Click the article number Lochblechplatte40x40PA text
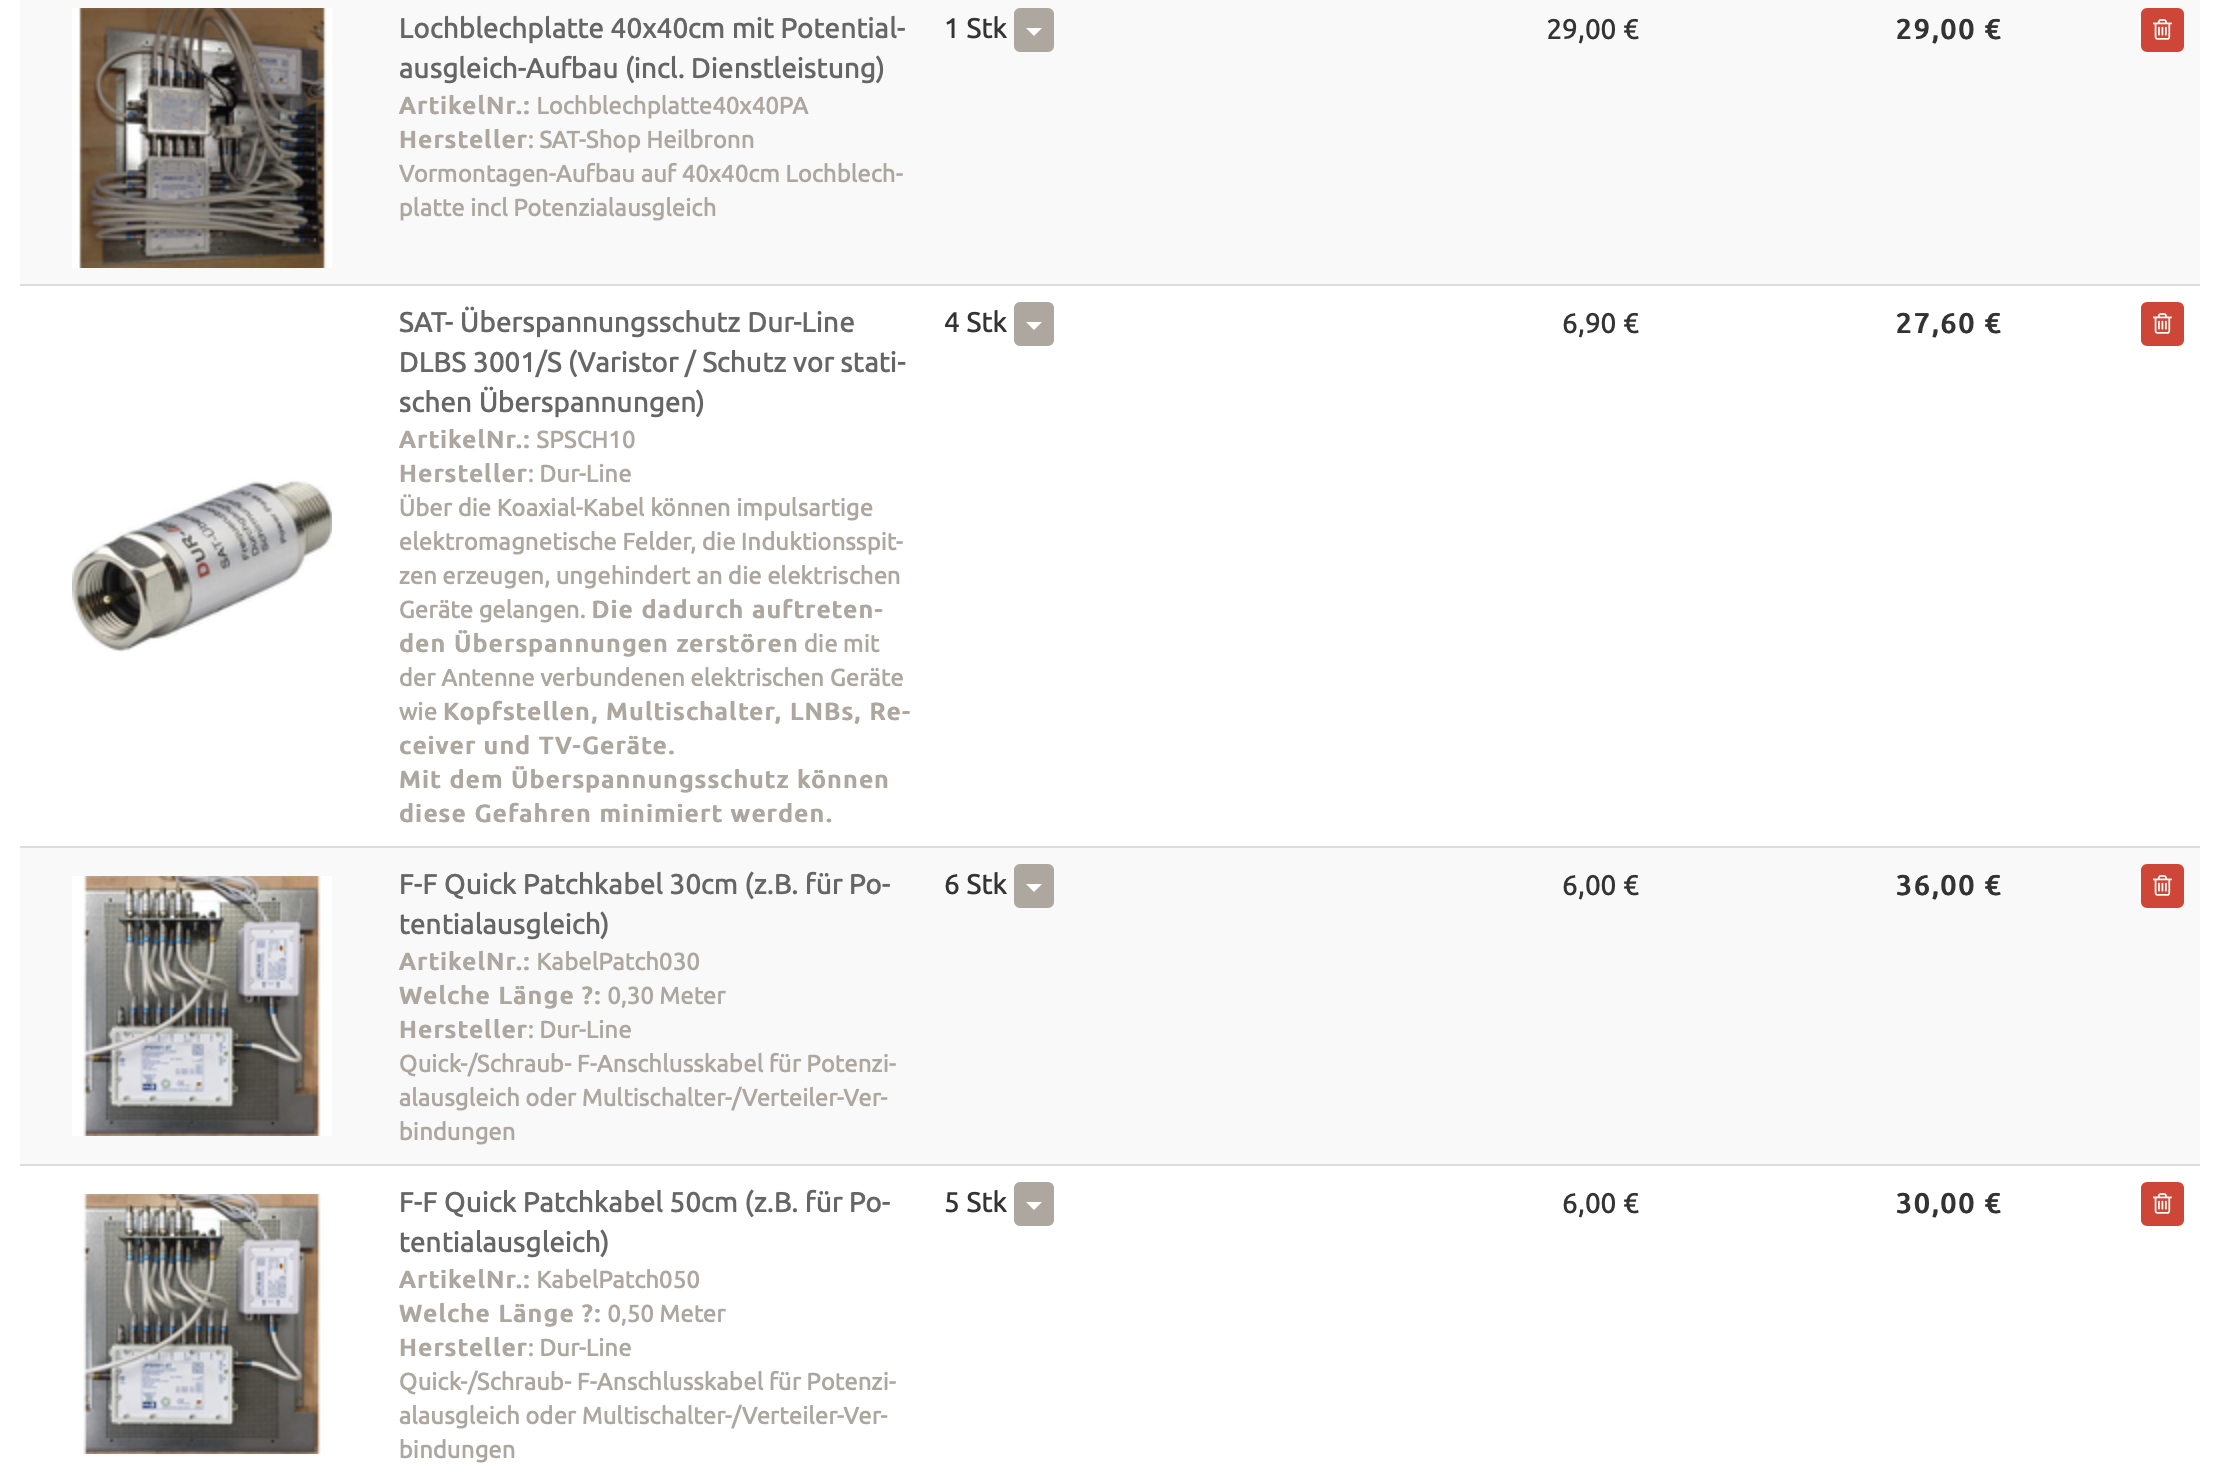2216x1472 pixels. pyautogui.click(x=672, y=106)
